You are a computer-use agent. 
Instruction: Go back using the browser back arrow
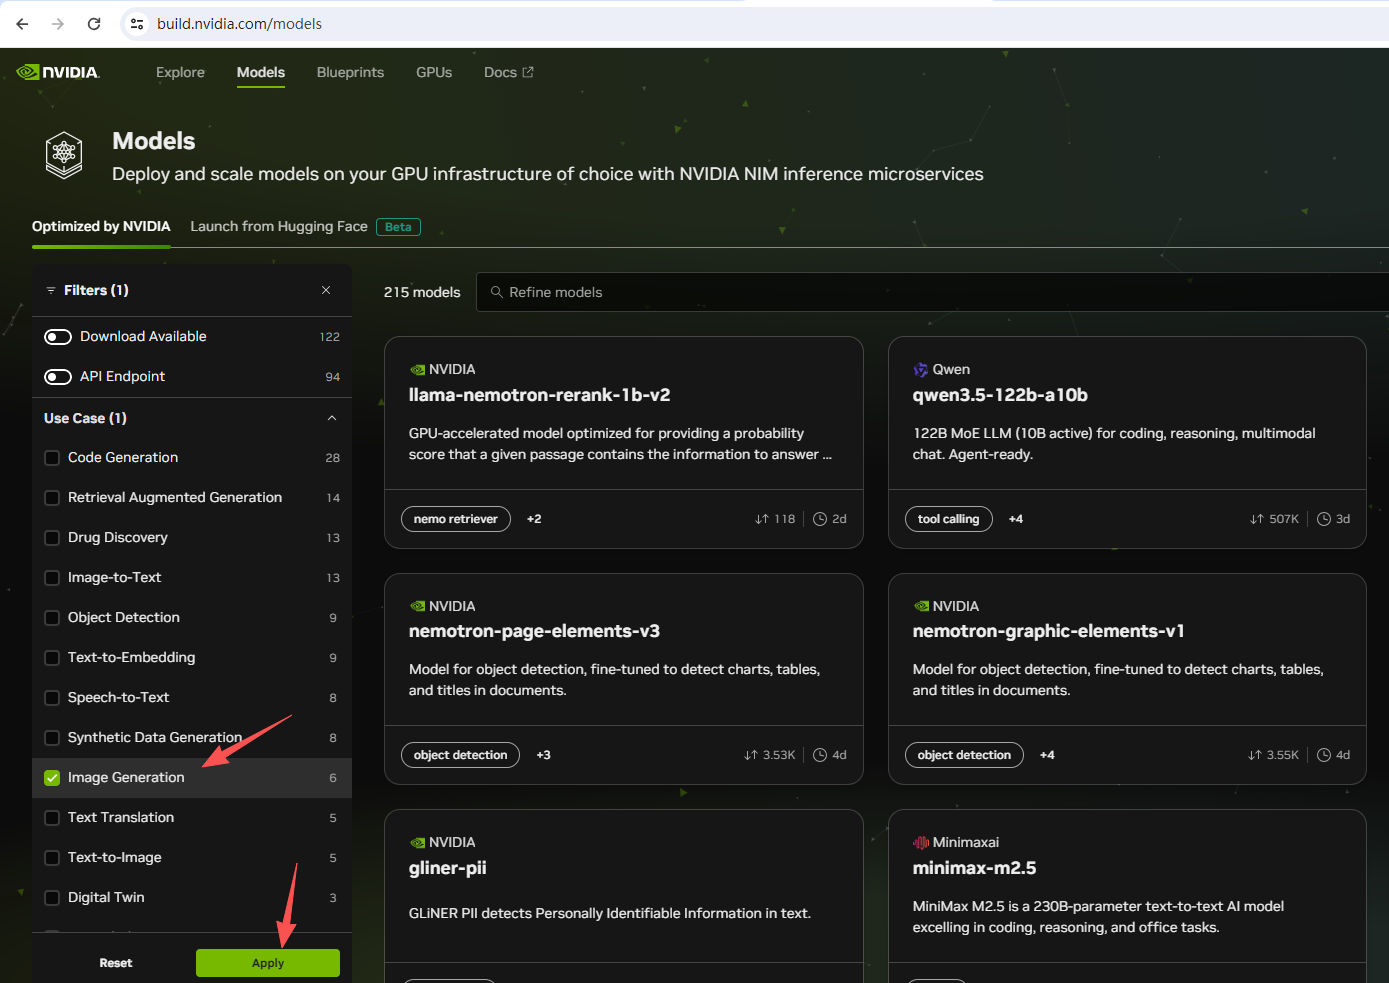pos(22,24)
